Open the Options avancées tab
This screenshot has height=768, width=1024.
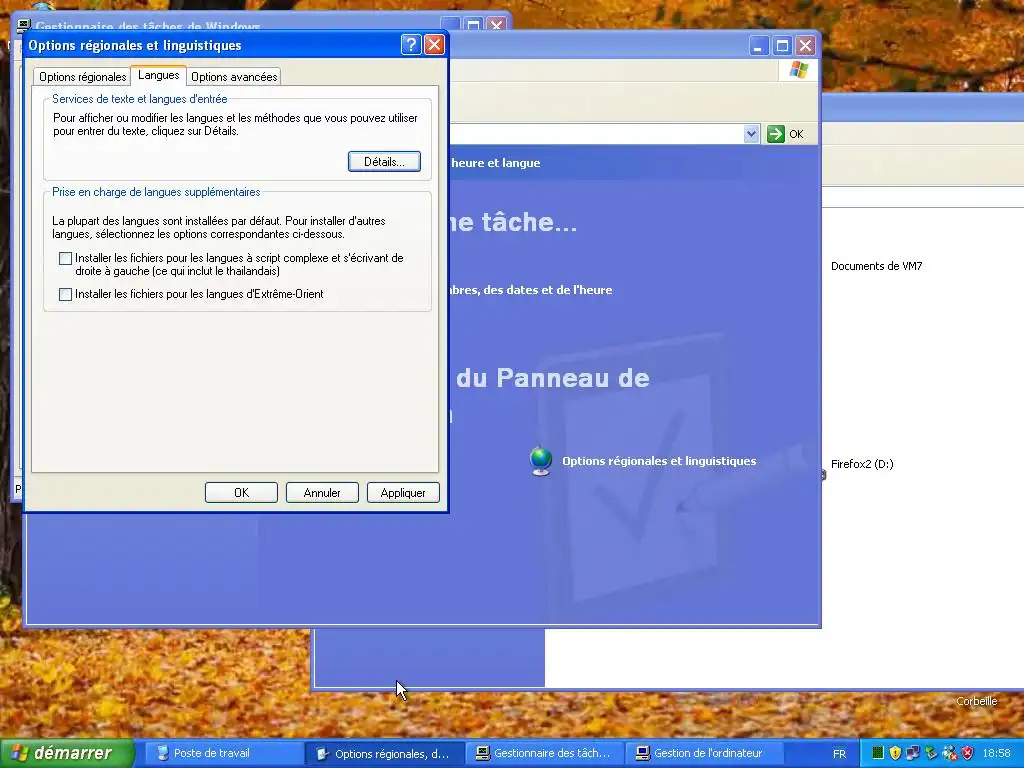[234, 77]
